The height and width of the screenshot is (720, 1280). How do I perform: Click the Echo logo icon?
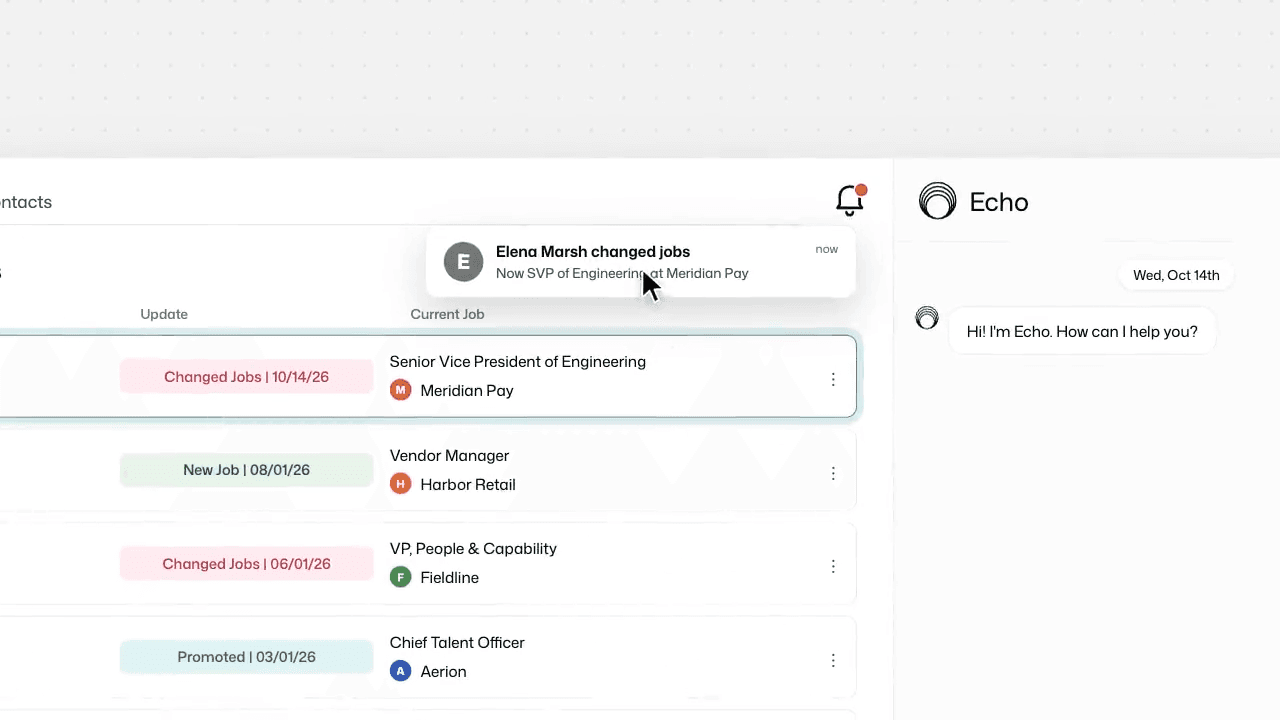(x=937, y=201)
